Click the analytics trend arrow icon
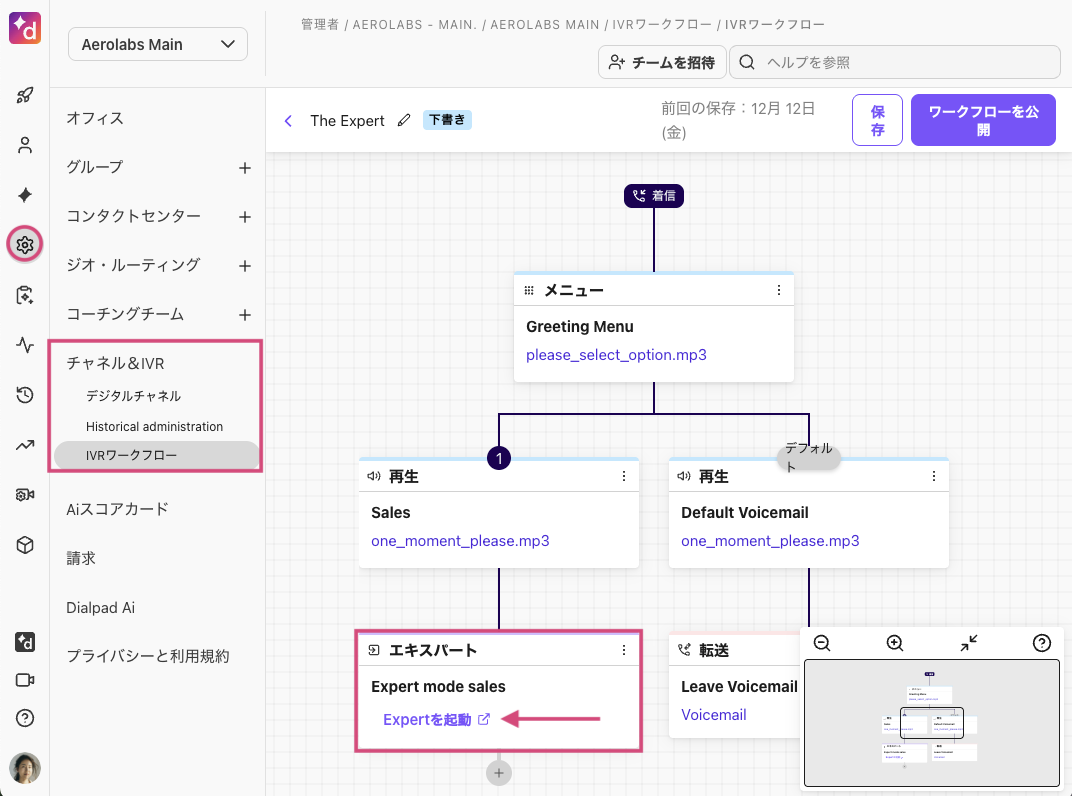 25,446
